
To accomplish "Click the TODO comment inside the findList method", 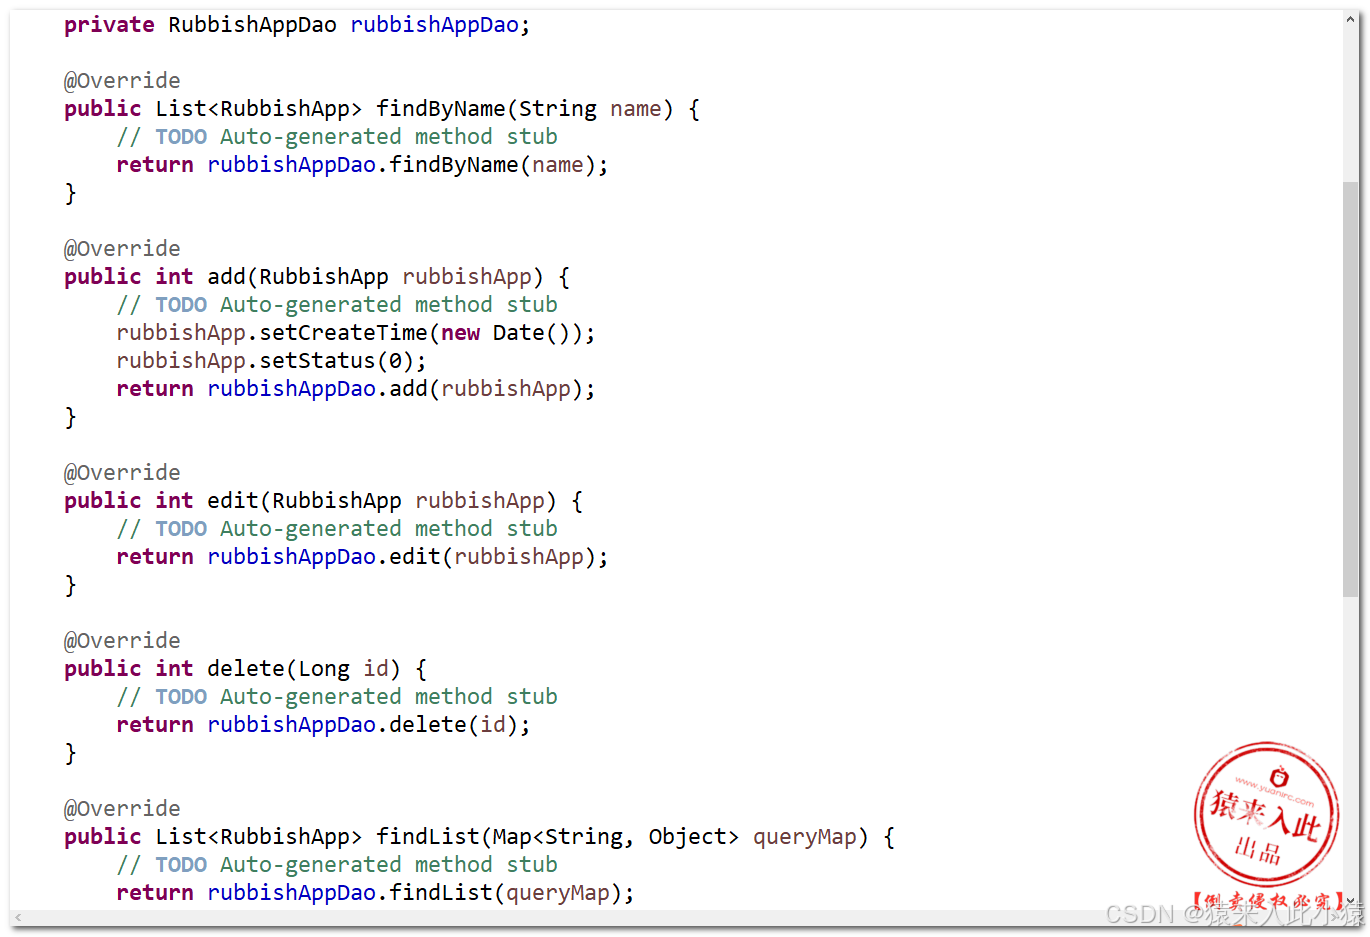I will [337, 865].
